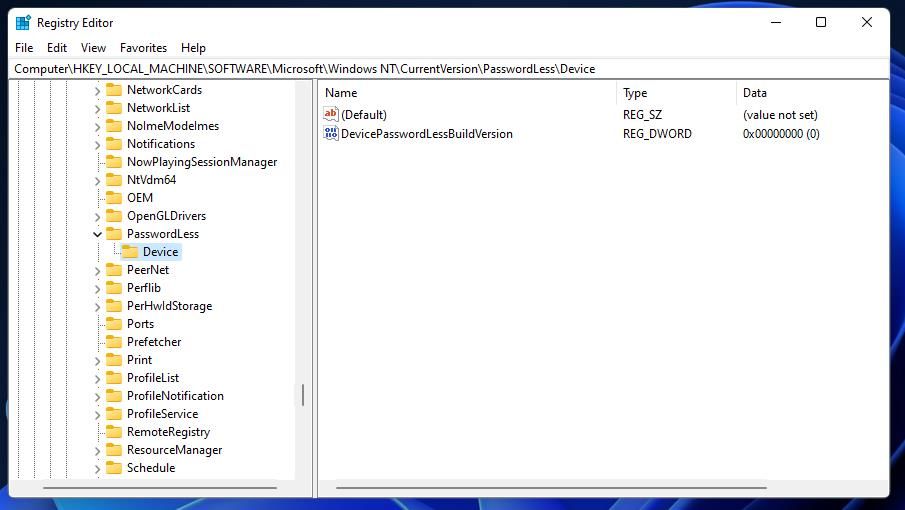Expand the Print key
905x510 pixels.
point(98,361)
